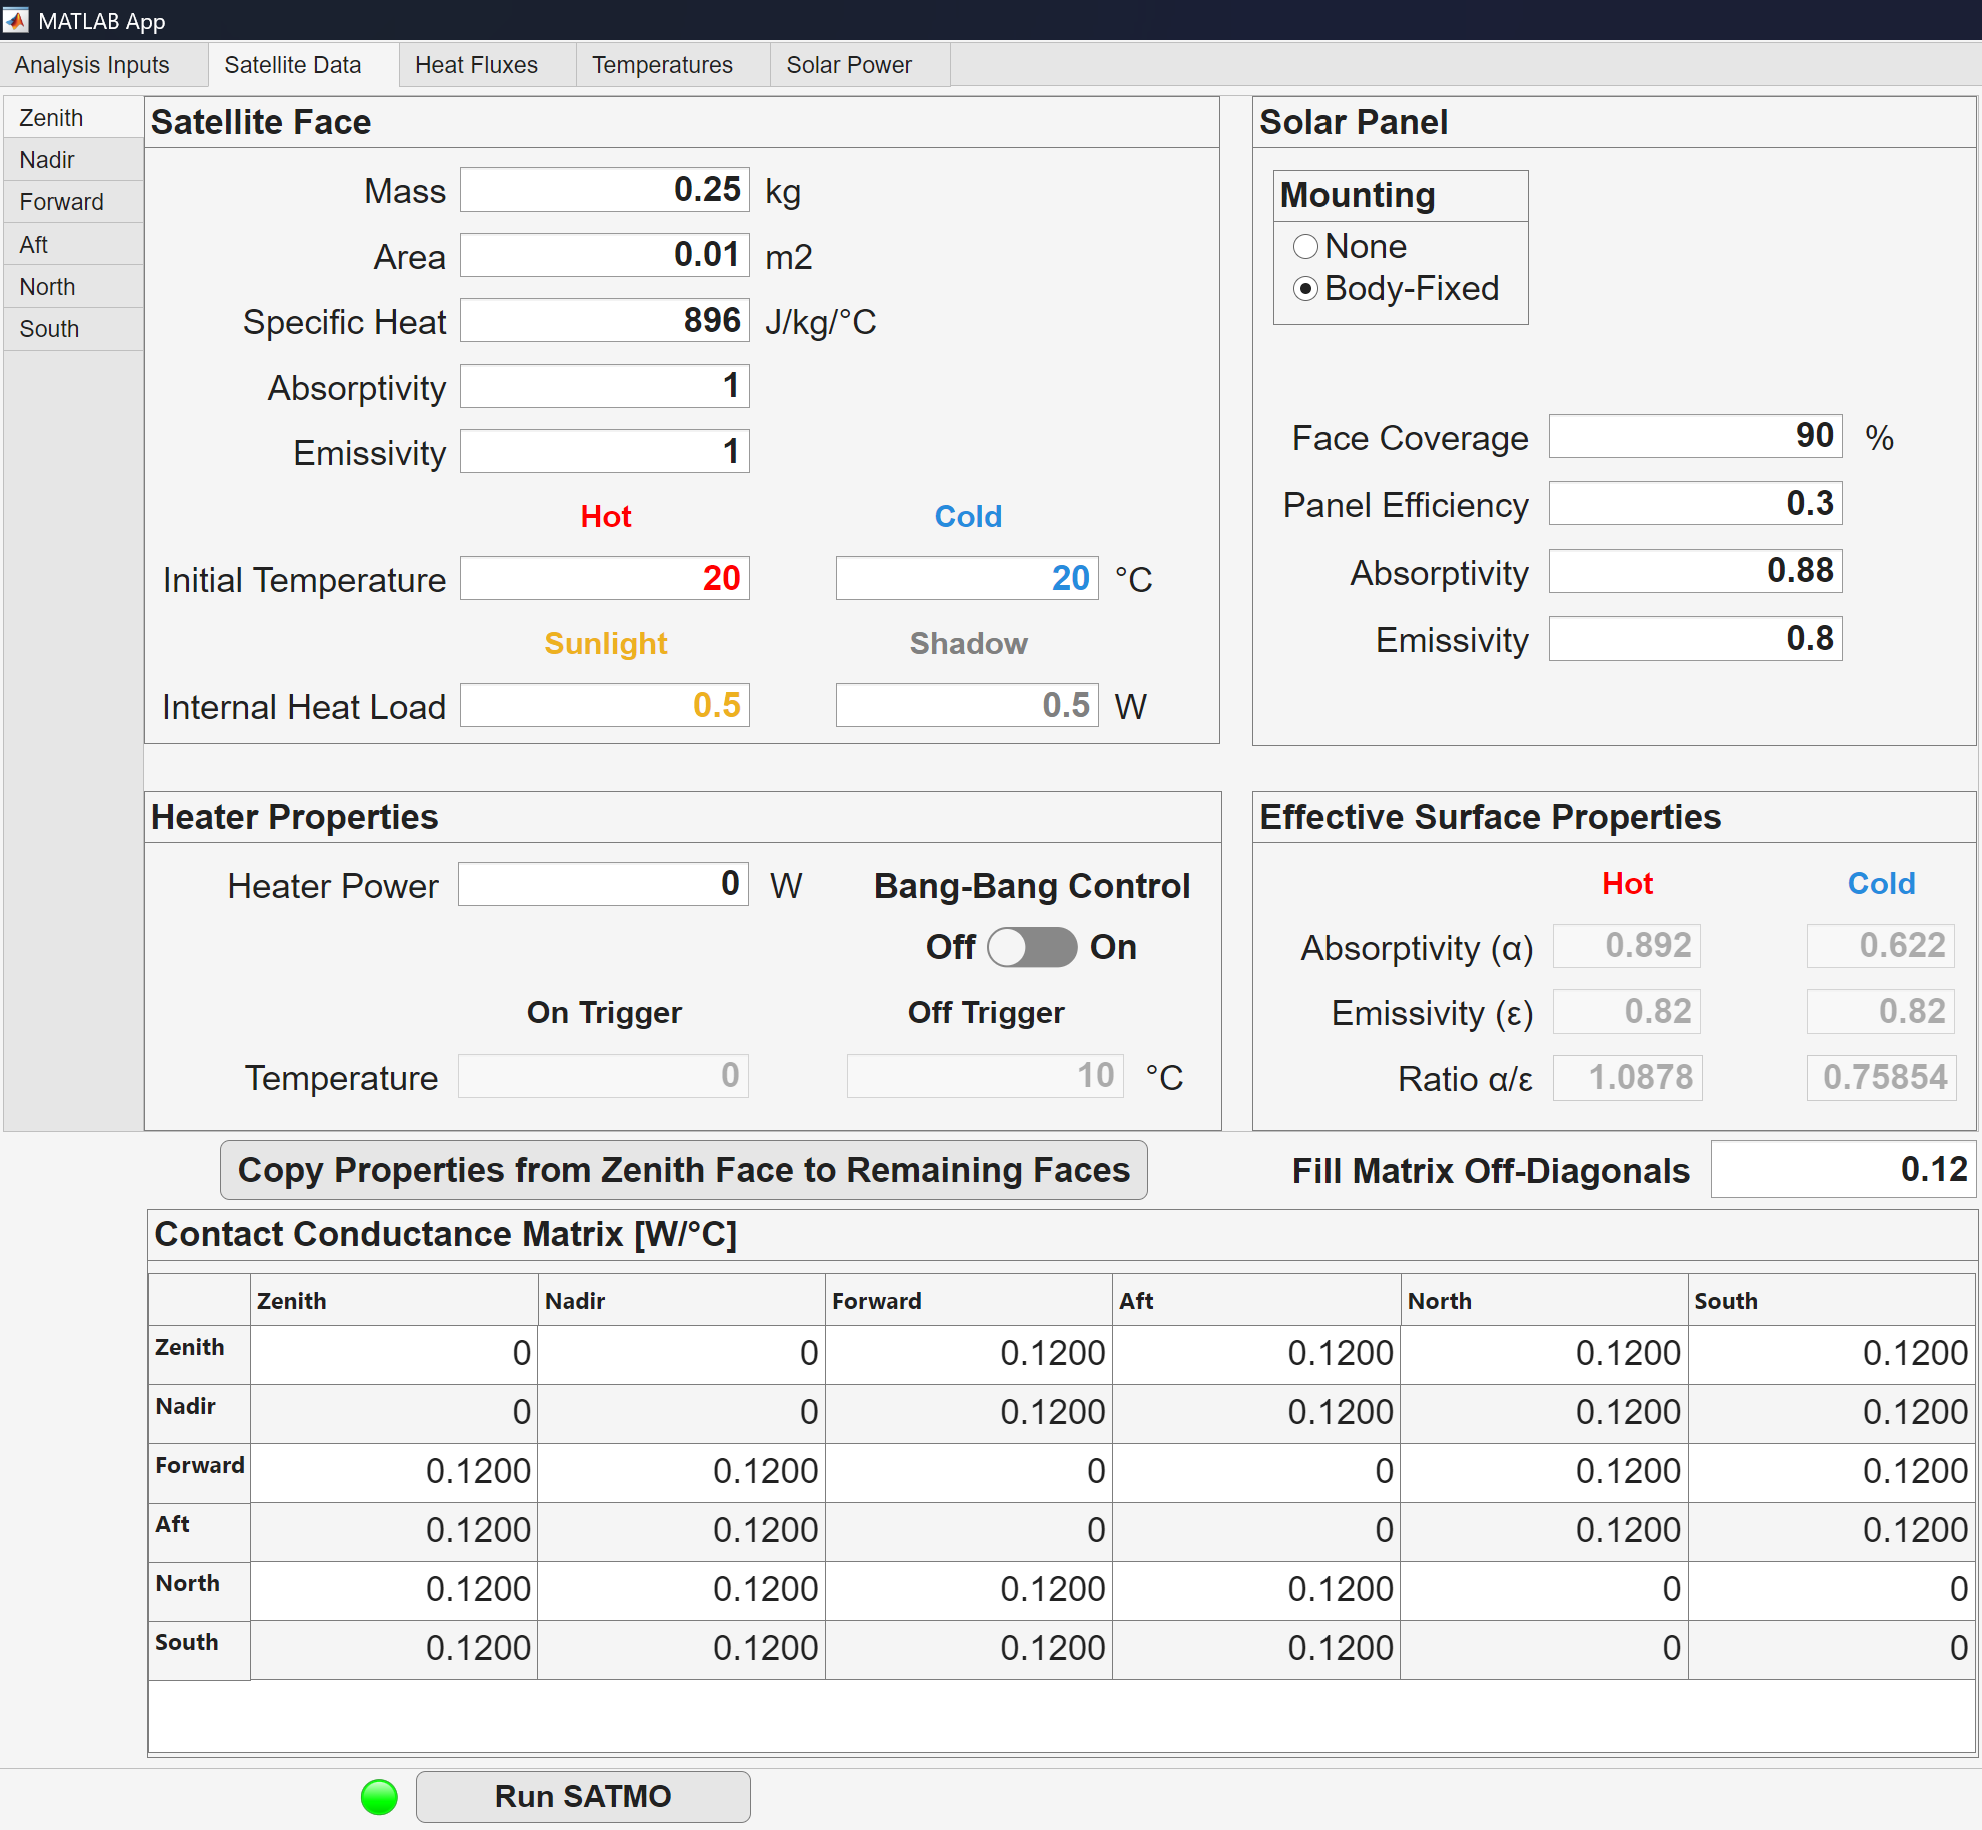This screenshot has width=1982, height=1830.
Task: Click the MATLAB logo in title bar
Action: click(16, 20)
